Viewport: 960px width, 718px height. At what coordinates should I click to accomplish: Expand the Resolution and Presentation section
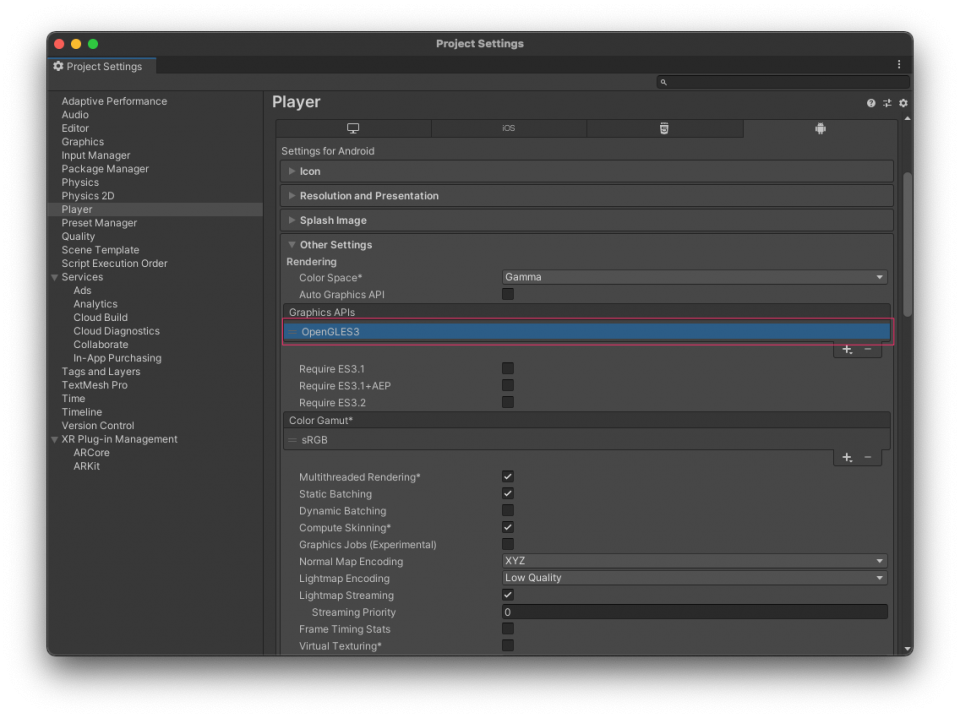click(x=291, y=195)
